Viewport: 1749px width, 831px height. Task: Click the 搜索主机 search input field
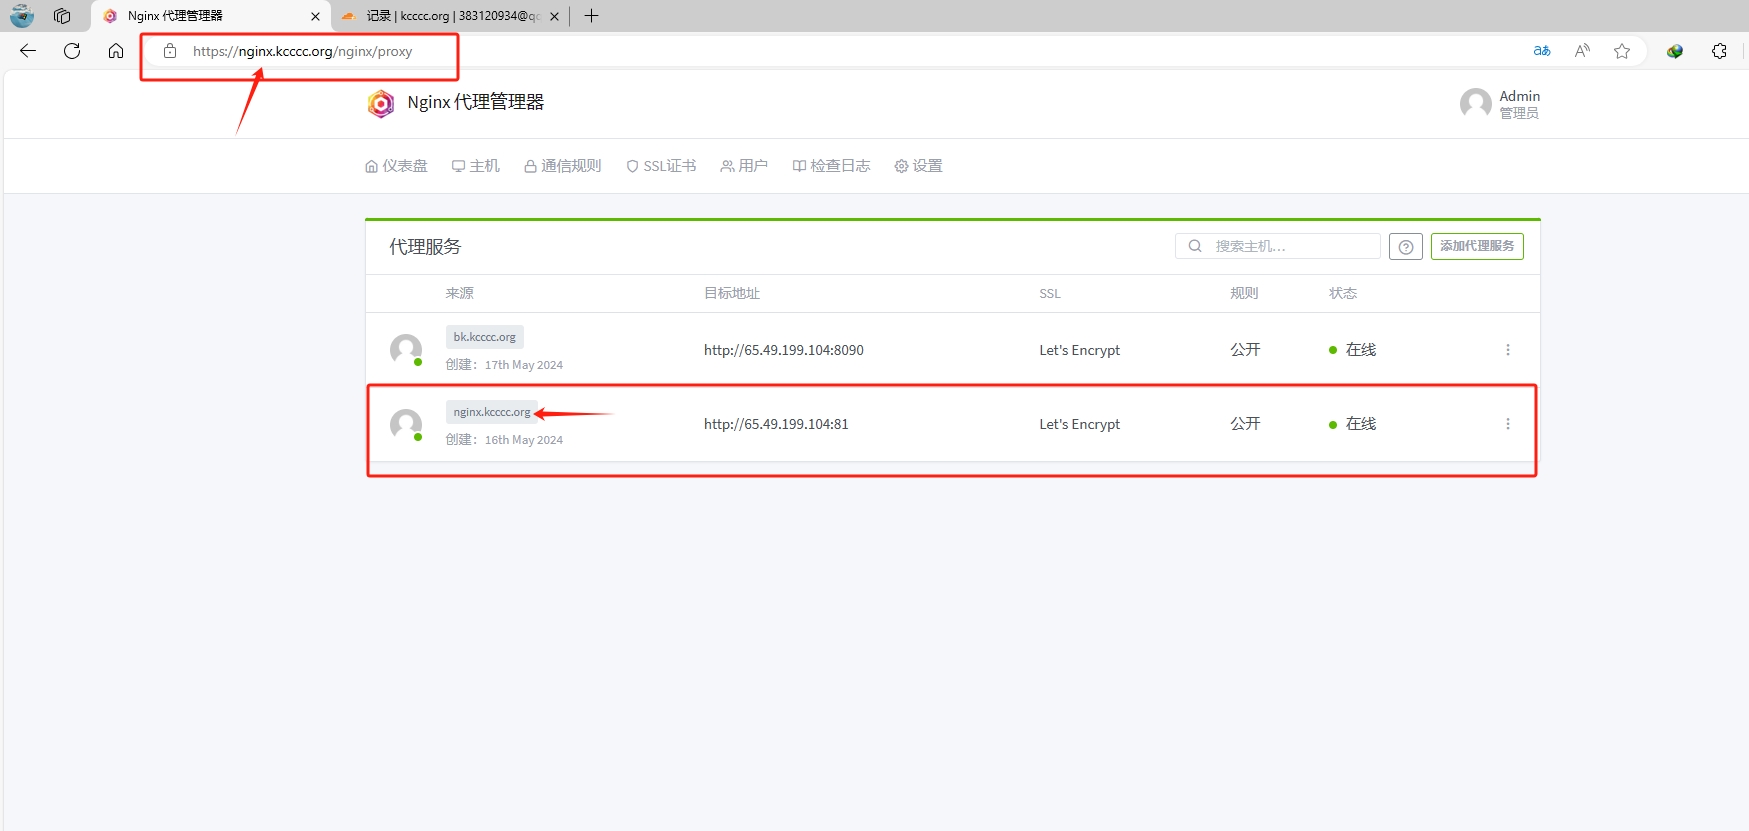1278,246
